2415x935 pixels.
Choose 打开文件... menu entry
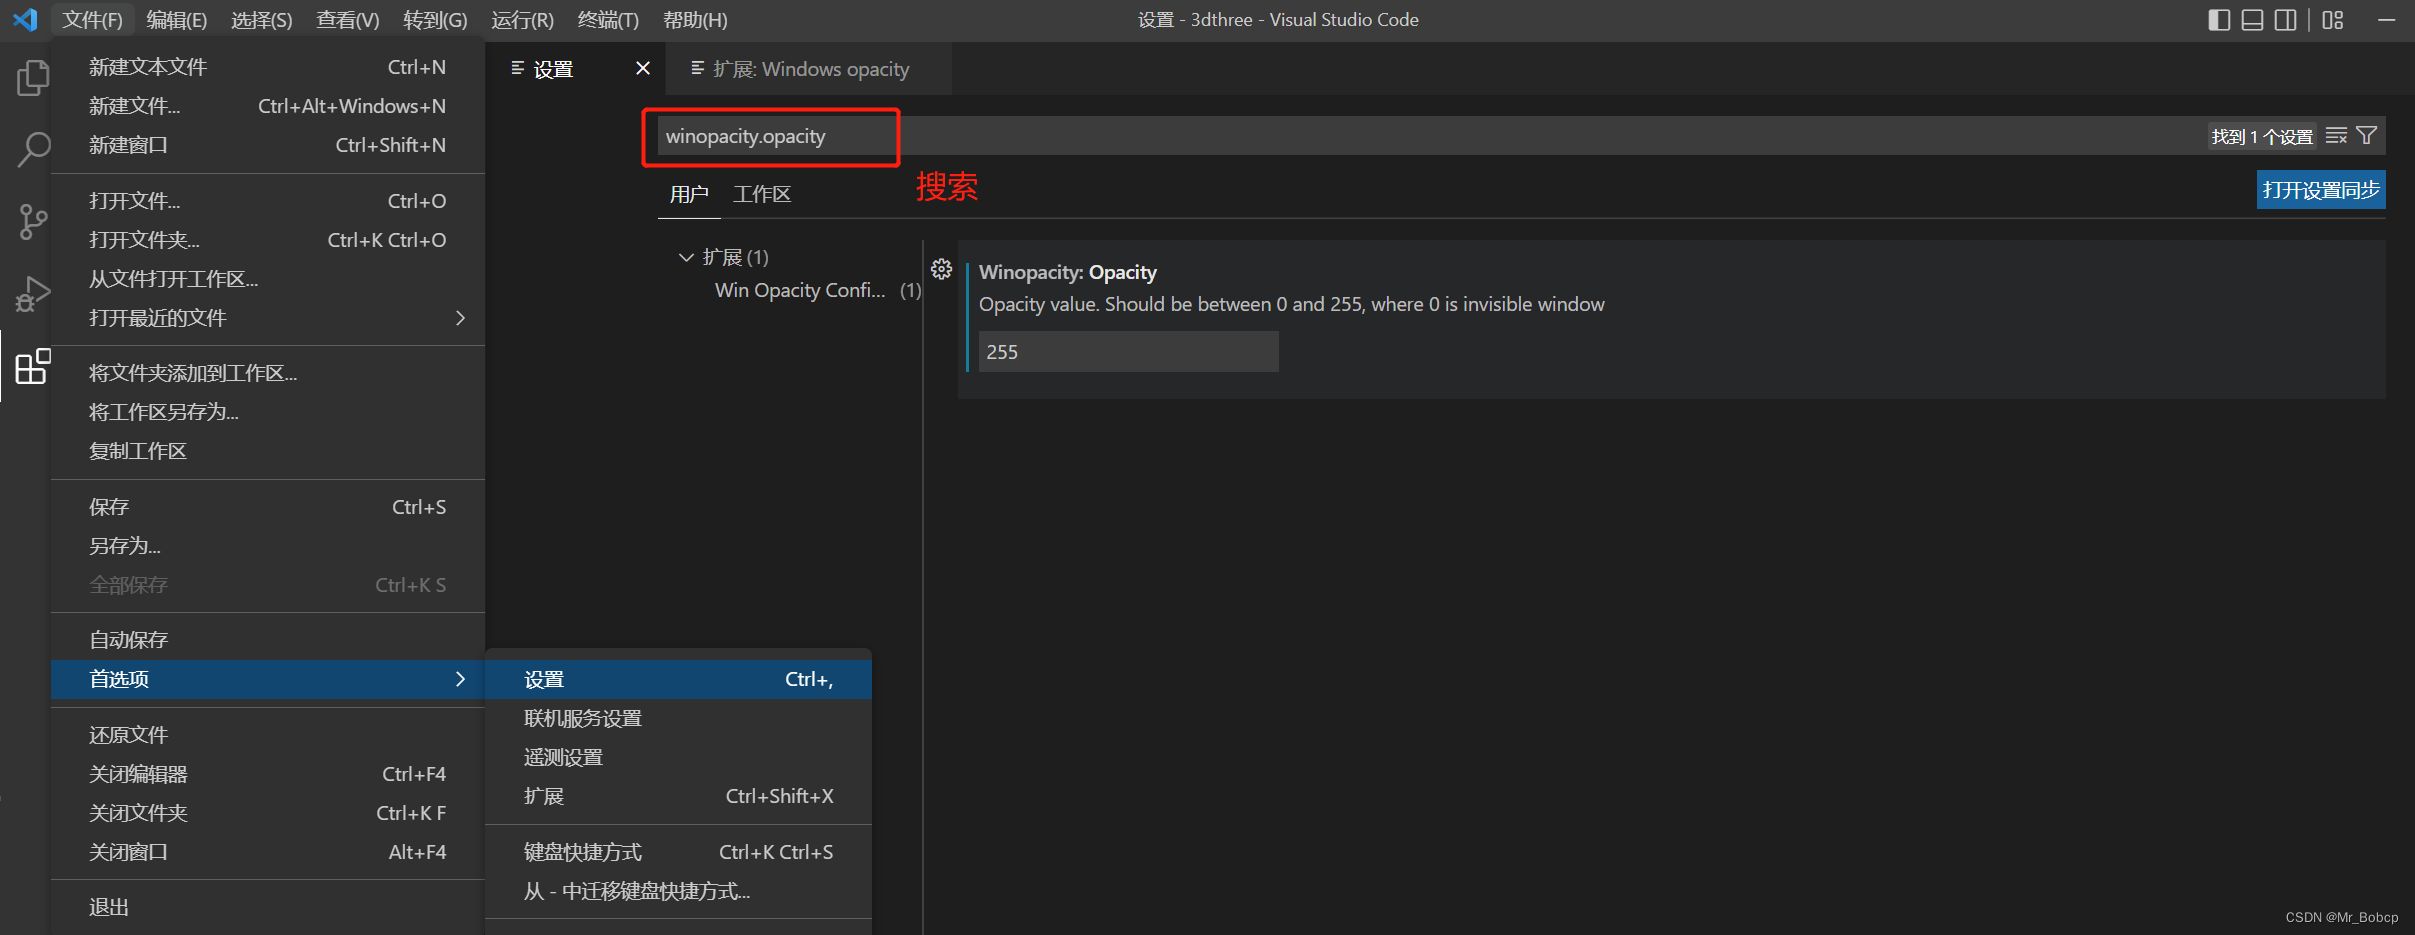coord(268,201)
